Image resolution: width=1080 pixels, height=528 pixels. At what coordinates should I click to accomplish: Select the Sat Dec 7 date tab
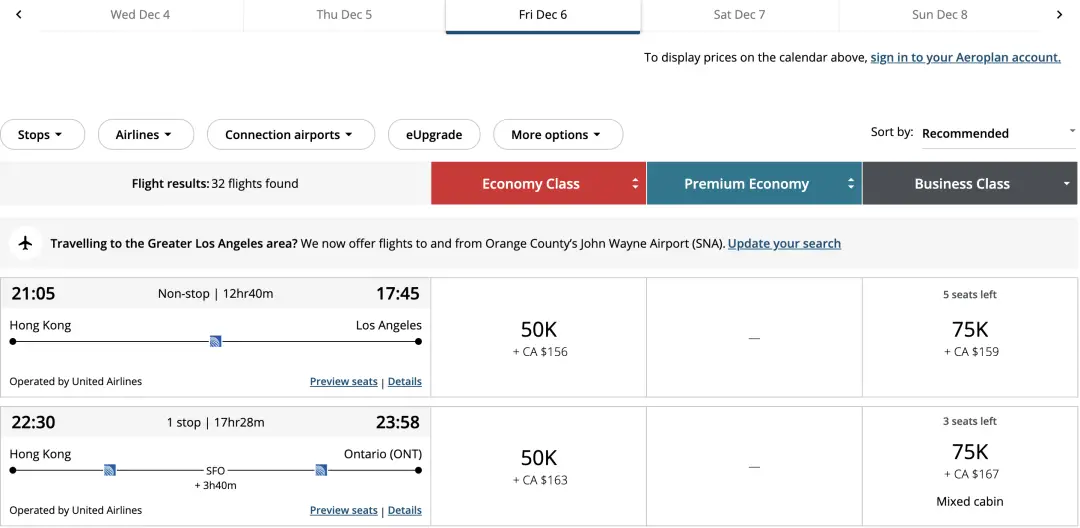[x=739, y=15]
